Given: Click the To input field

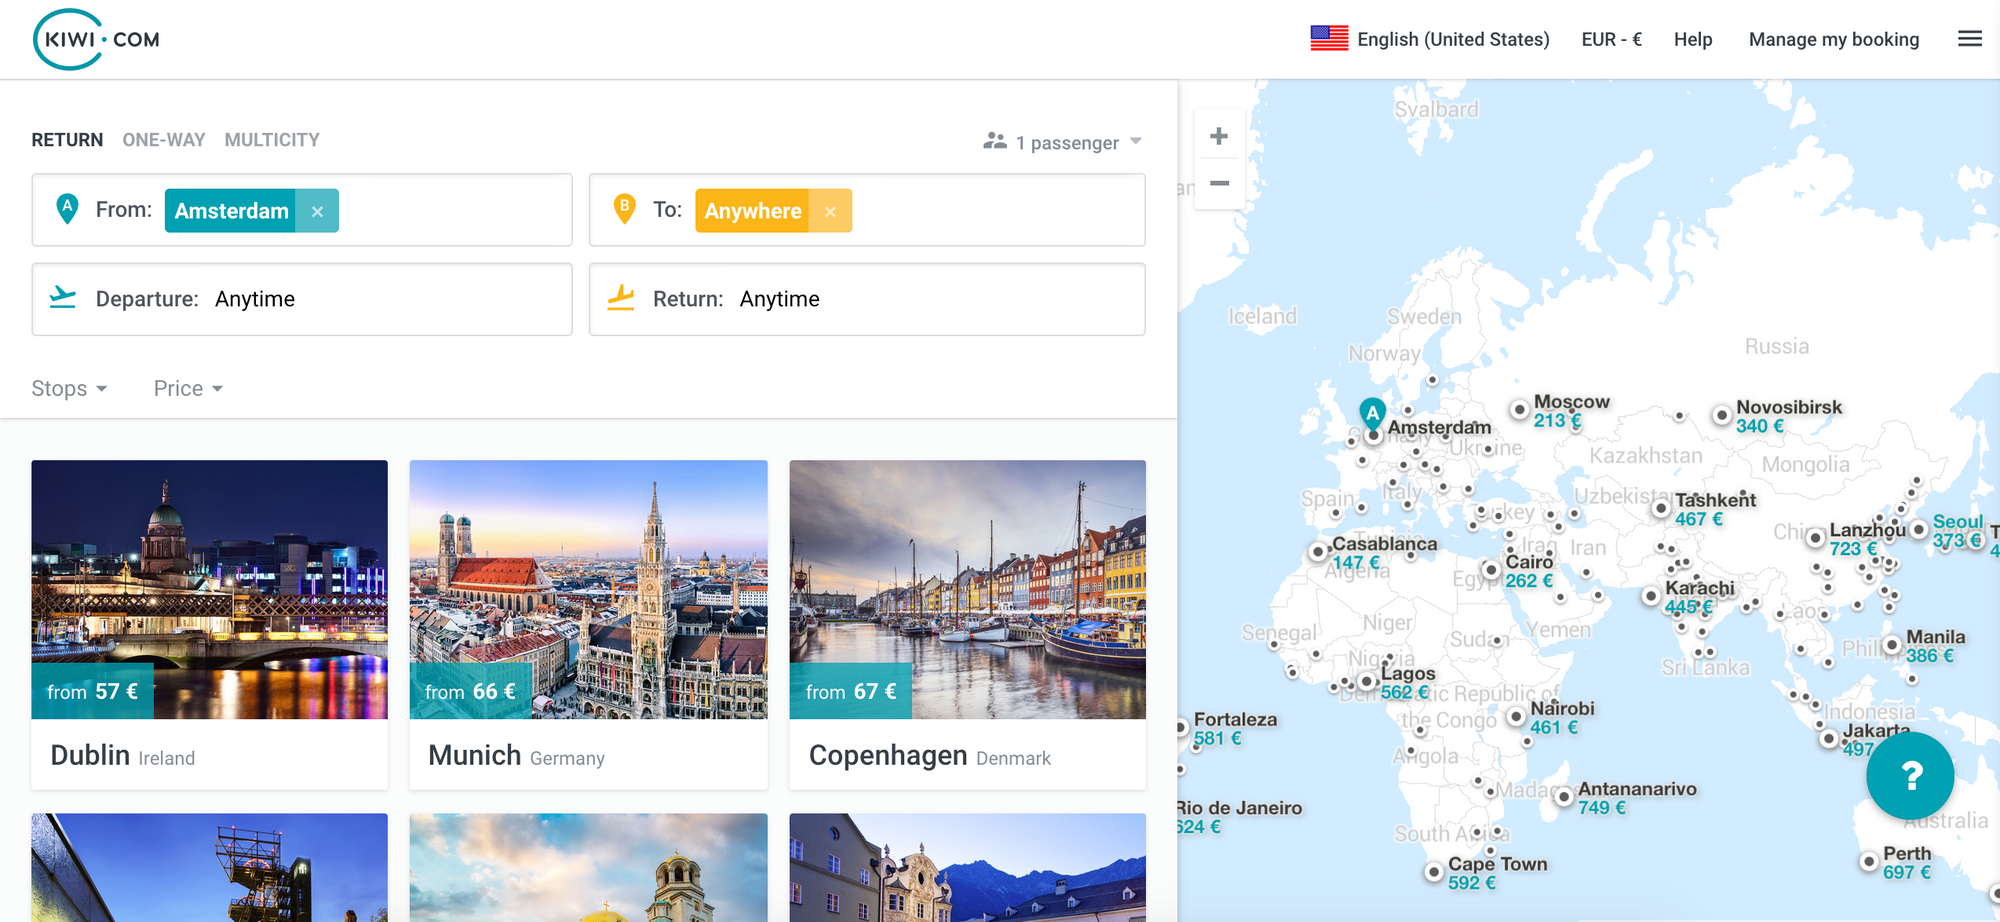Looking at the screenshot, I should pos(867,210).
